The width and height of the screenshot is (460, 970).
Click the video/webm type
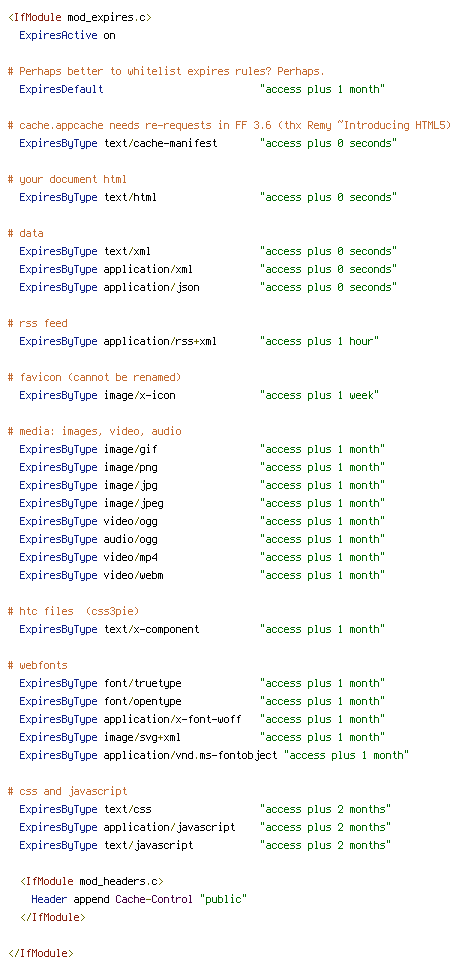[134, 575]
